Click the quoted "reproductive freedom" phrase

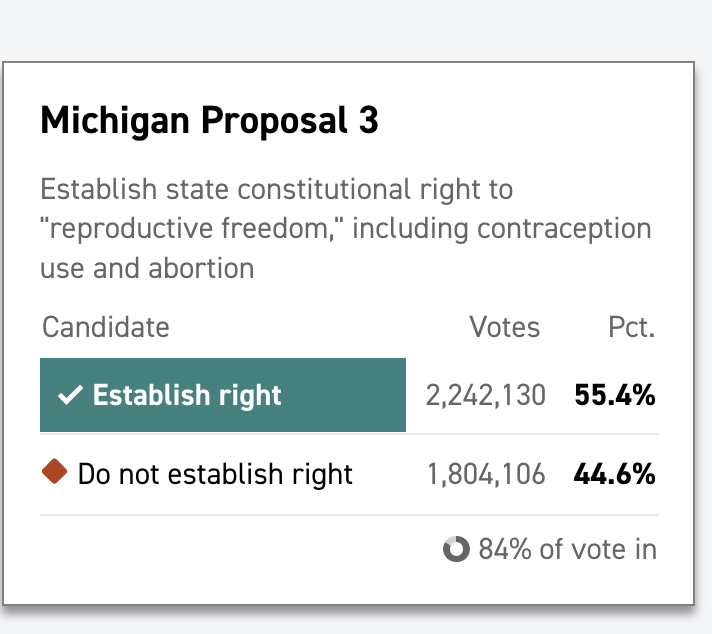tap(189, 229)
